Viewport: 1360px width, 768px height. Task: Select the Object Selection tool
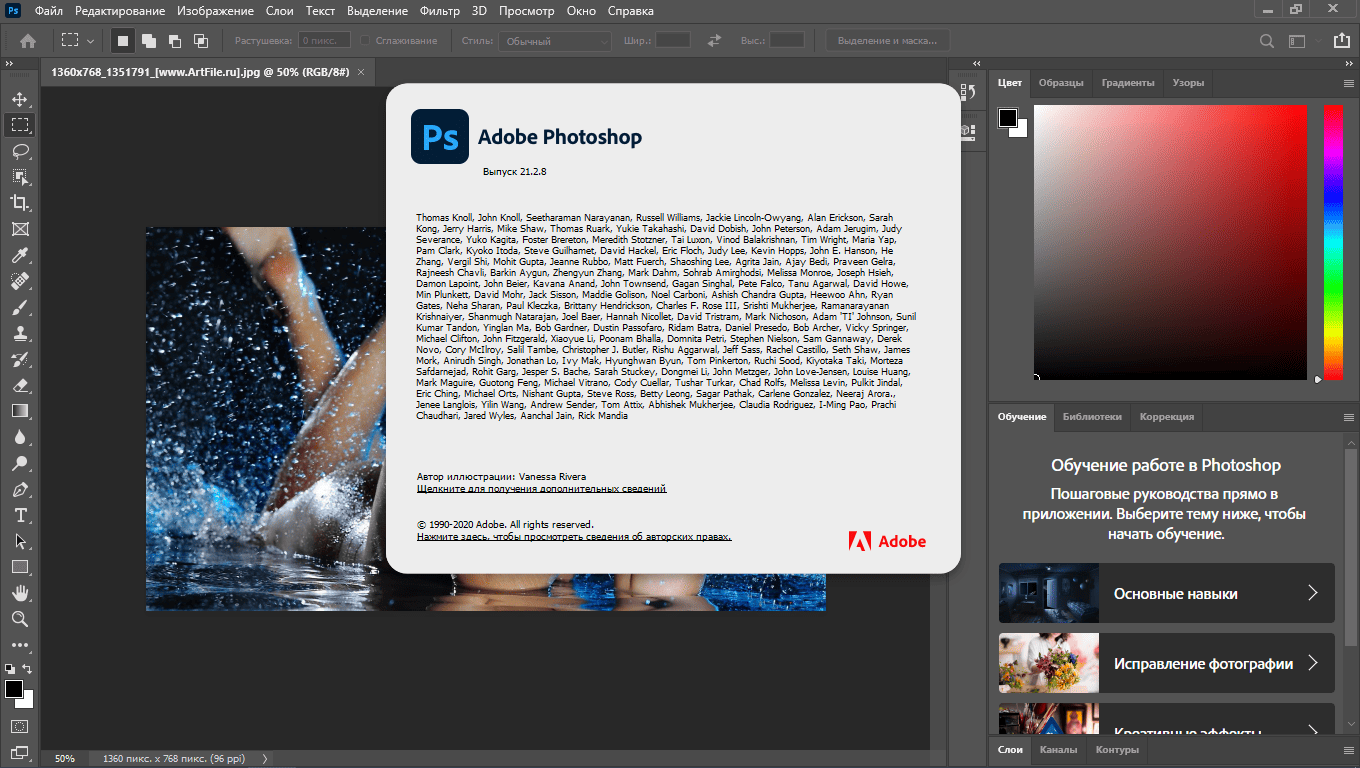click(x=20, y=177)
